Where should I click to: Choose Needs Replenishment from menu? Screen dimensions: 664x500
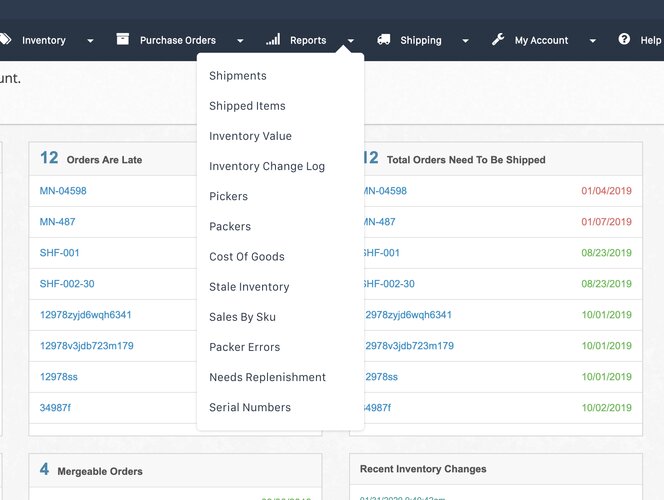pyautogui.click(x=267, y=377)
